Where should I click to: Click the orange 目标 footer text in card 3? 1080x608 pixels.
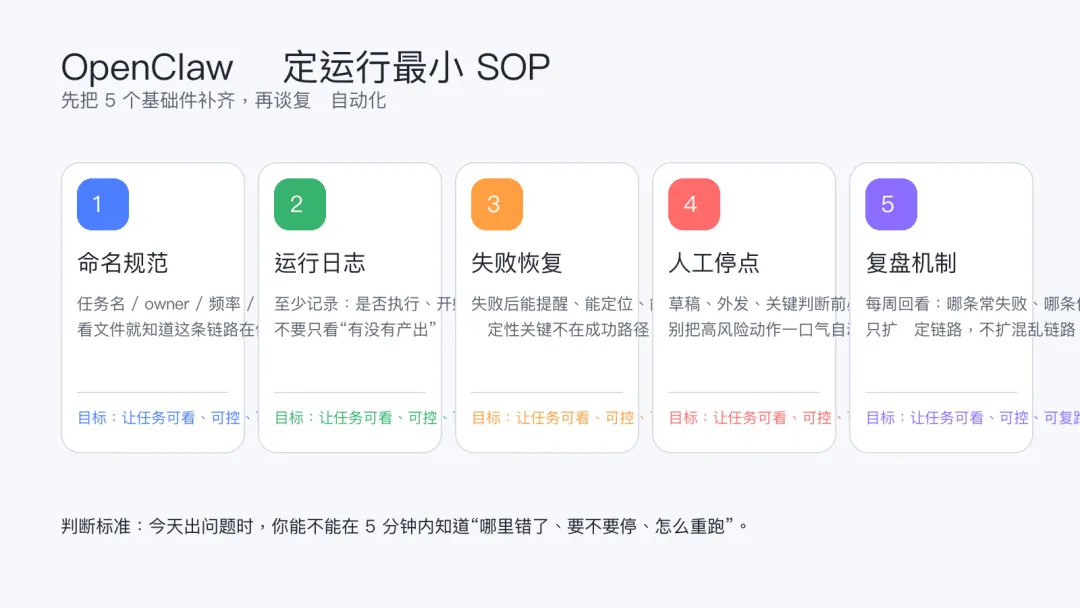point(554,418)
